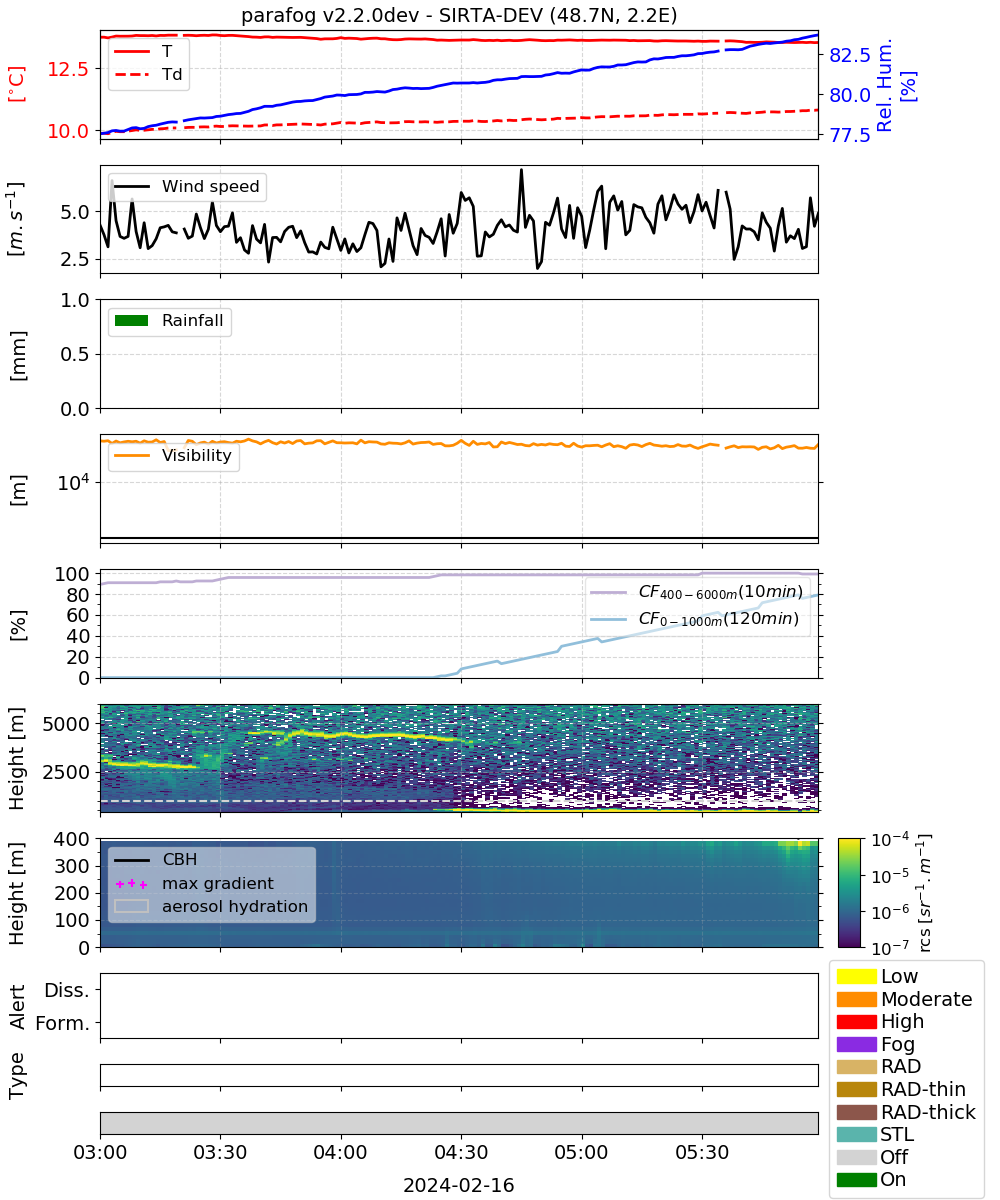The height and width of the screenshot is (1200, 1000).
Task: Click the RAD-thin legend swatch
Action: (x=856, y=1089)
